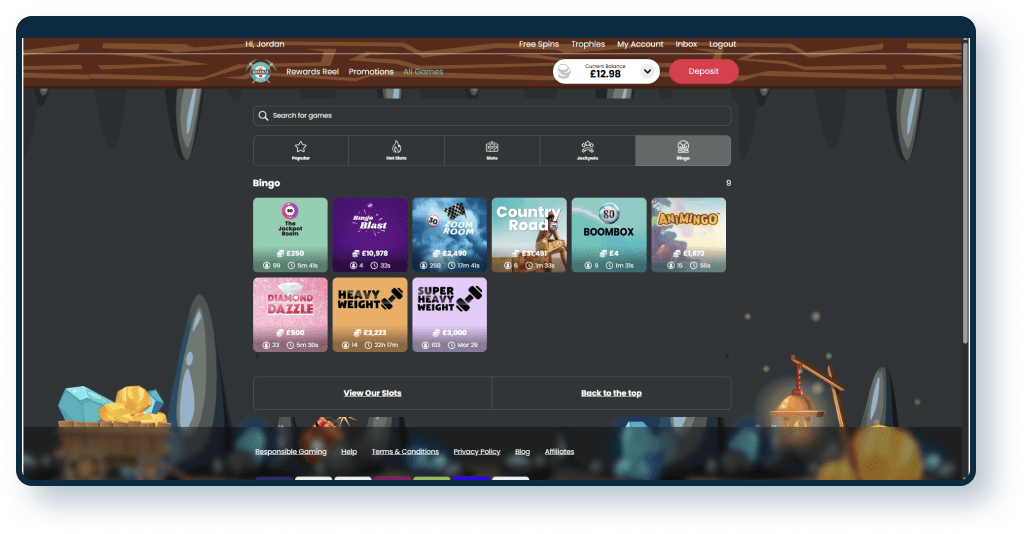This screenshot has height=534, width=1024.
Task: Launch The Jackpot Room bingo game
Action: pyautogui.click(x=290, y=234)
